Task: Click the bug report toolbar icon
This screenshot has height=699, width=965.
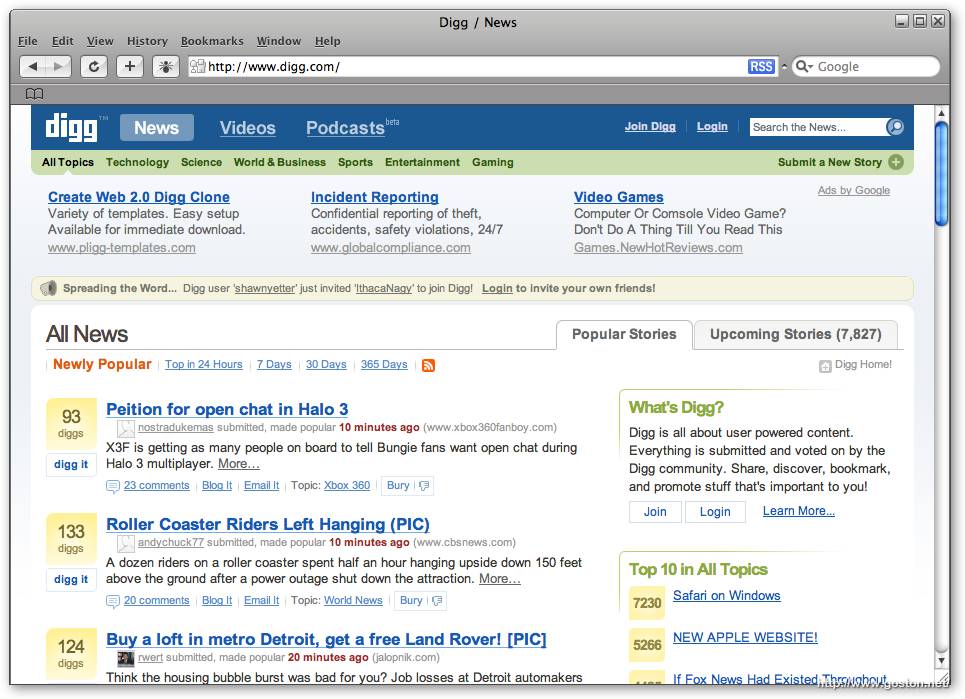Action: [166, 66]
